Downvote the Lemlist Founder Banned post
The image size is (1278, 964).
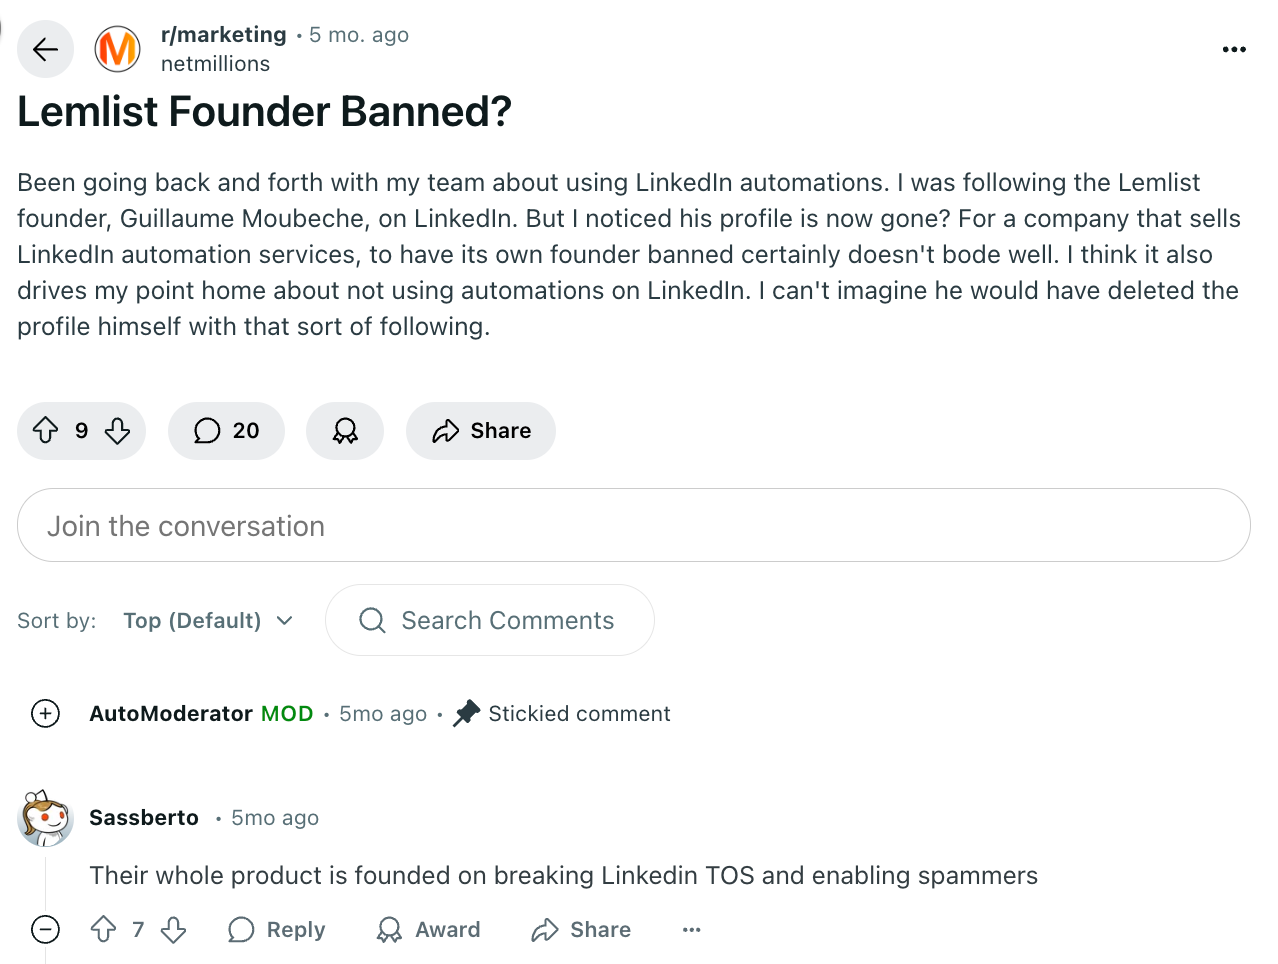[x=118, y=431]
